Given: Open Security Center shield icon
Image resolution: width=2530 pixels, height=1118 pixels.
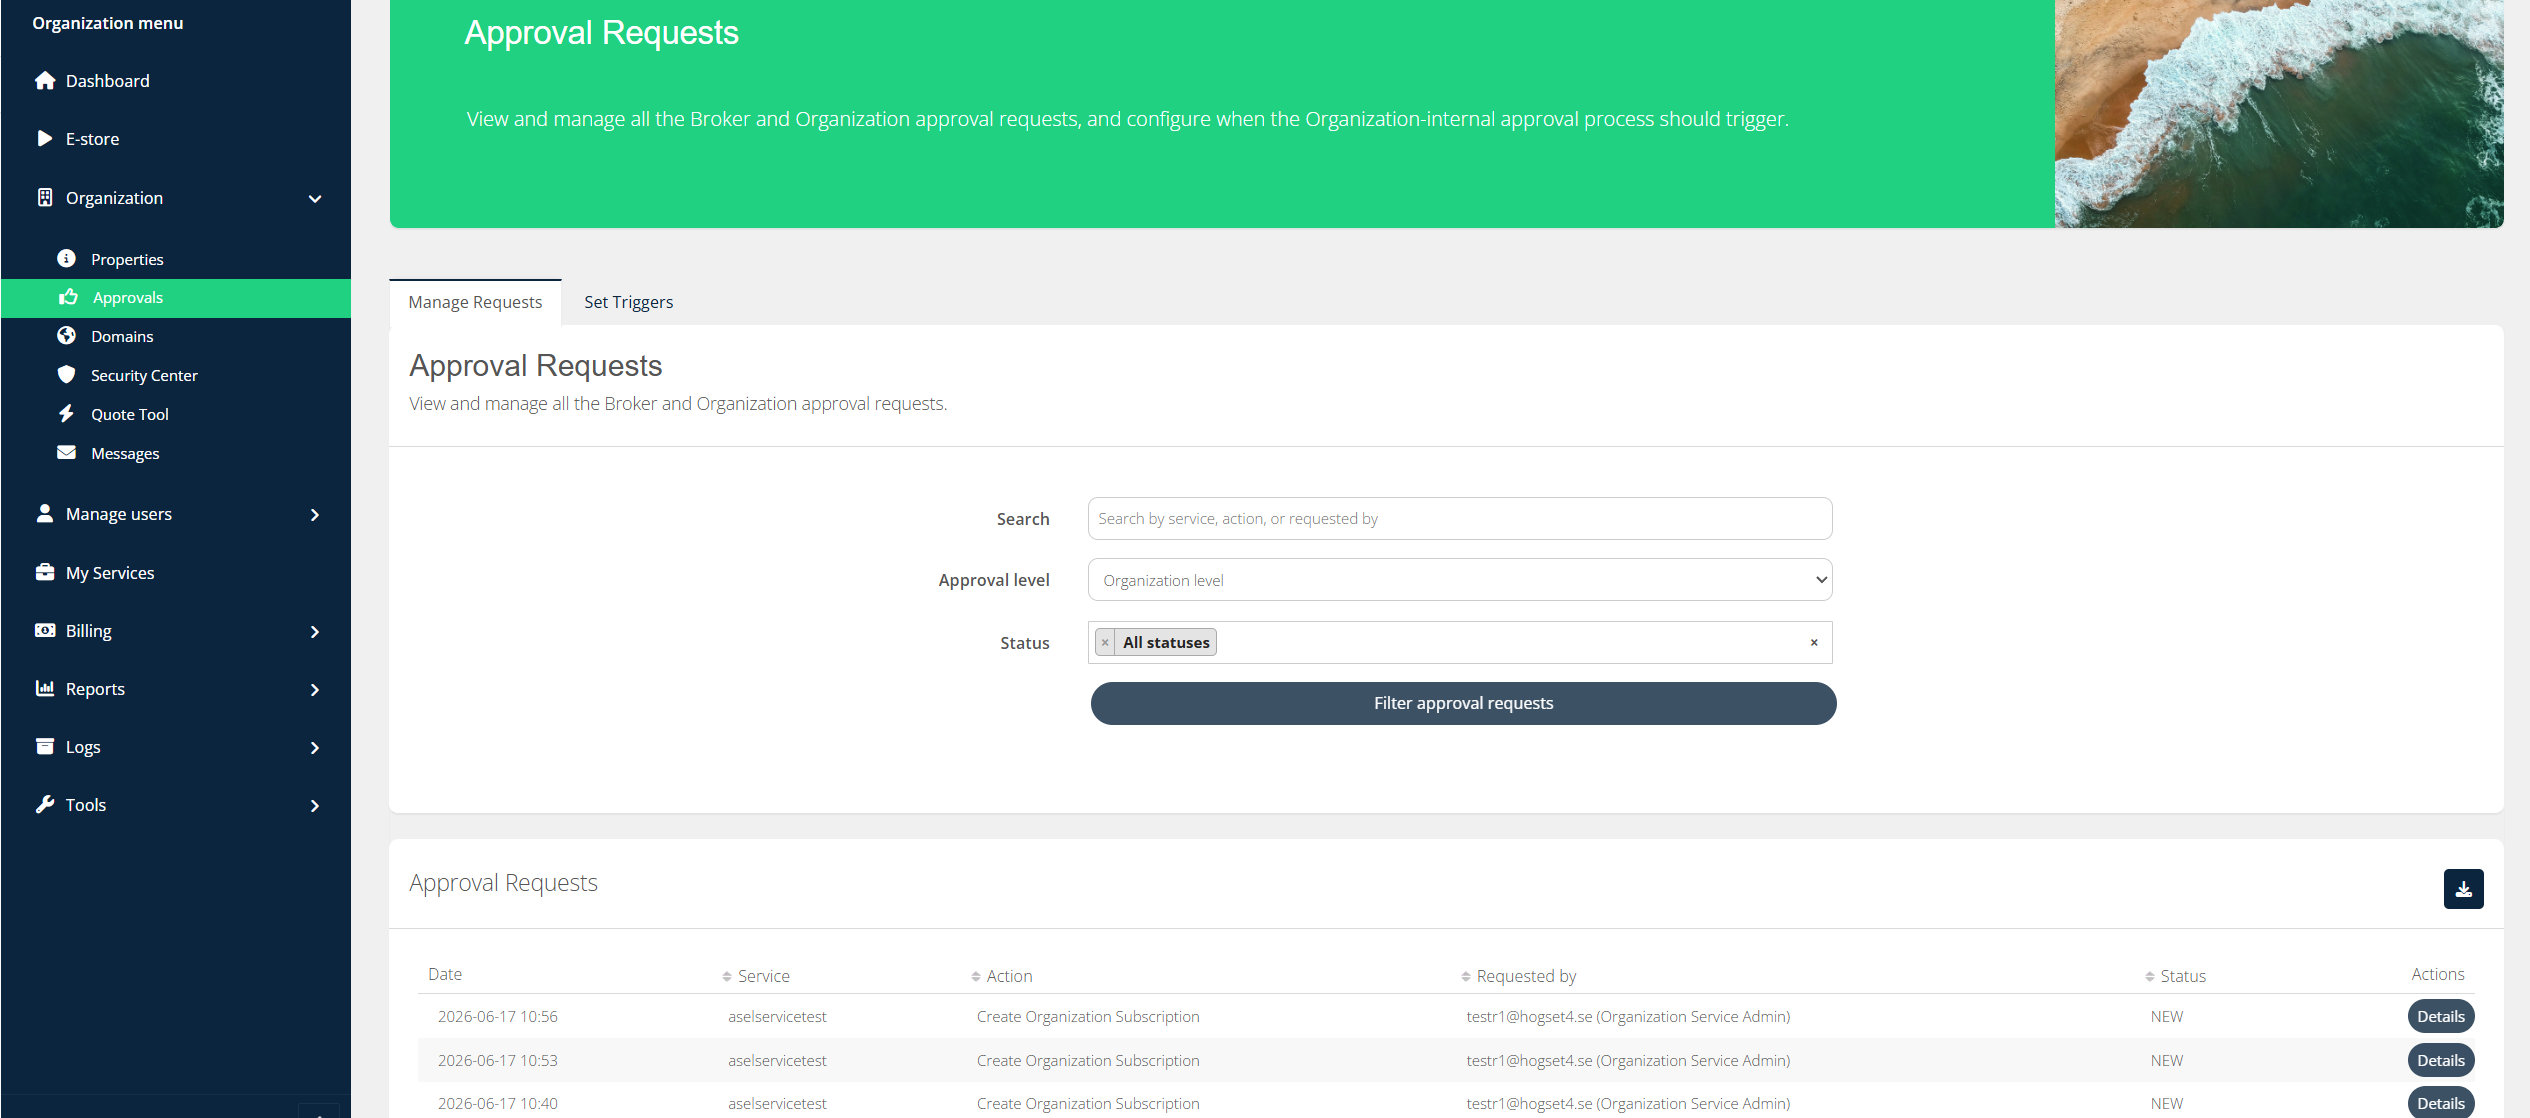Looking at the screenshot, I should (x=67, y=375).
